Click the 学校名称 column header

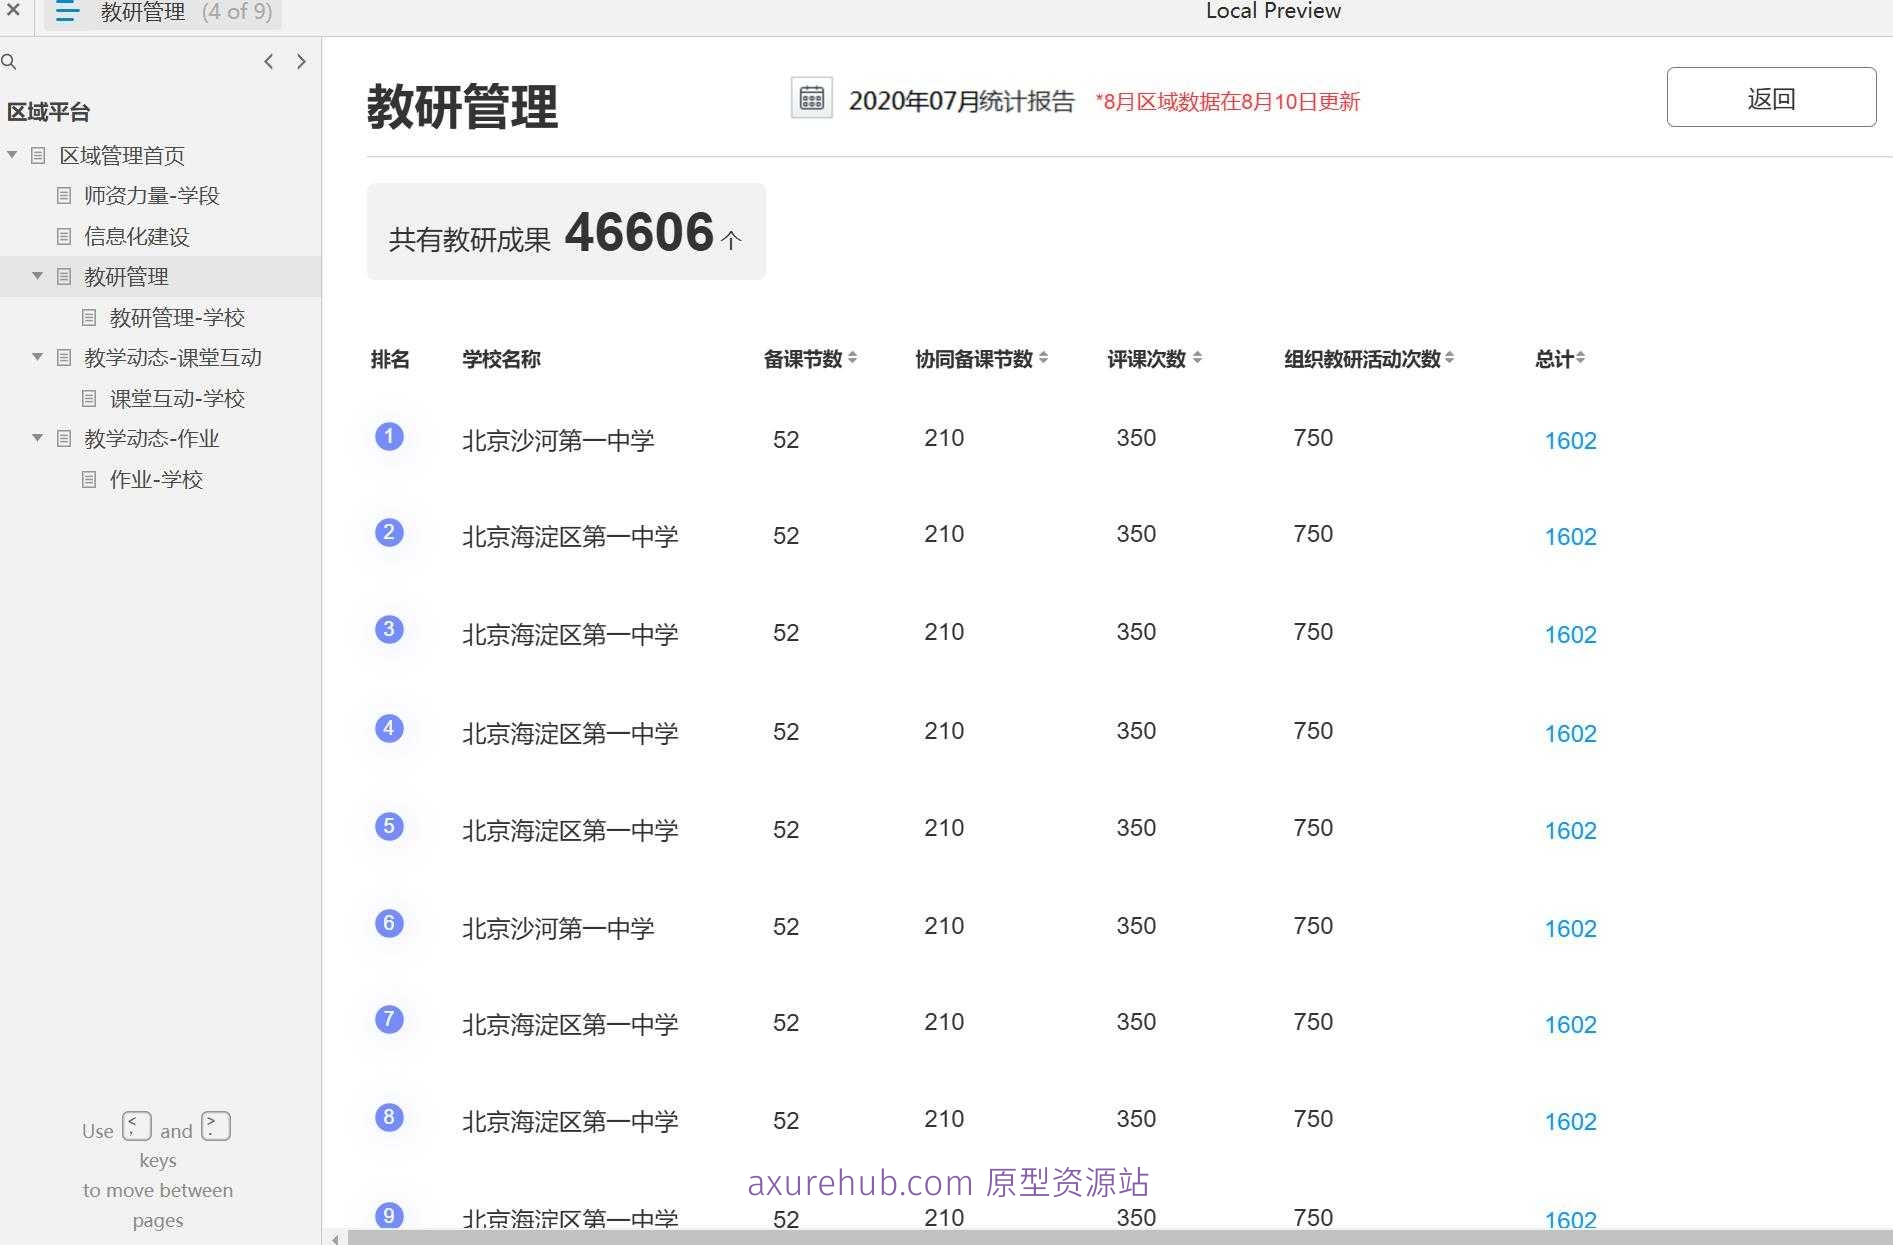[x=501, y=359]
